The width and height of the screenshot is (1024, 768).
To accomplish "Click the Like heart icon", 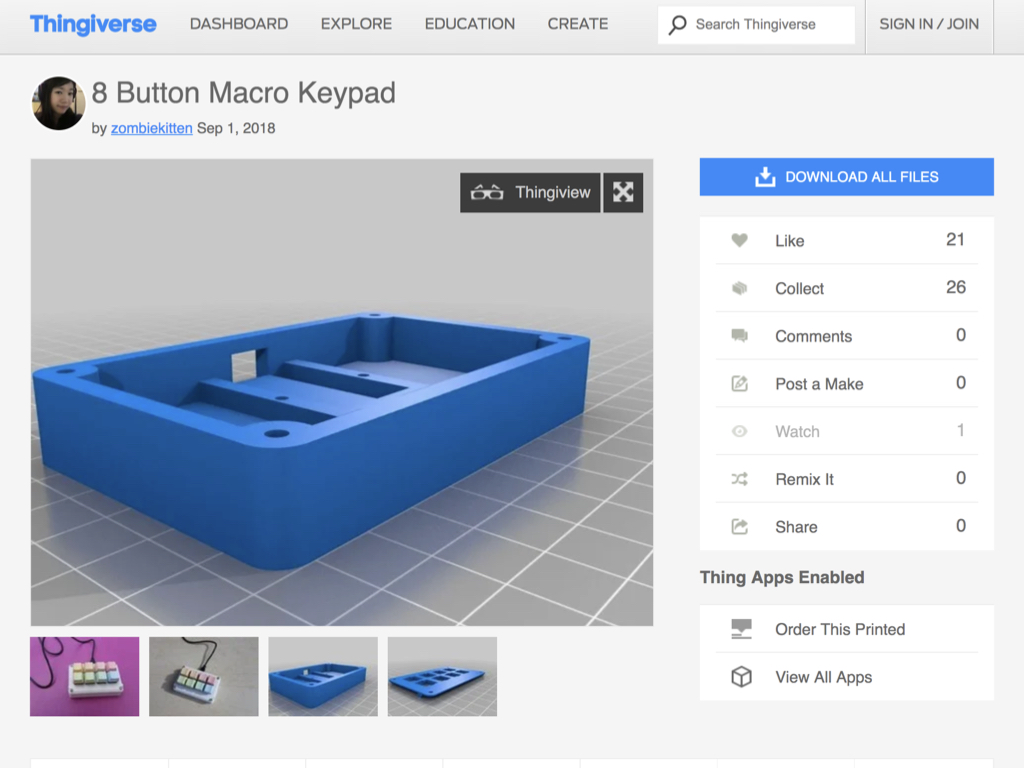I will click(739, 240).
